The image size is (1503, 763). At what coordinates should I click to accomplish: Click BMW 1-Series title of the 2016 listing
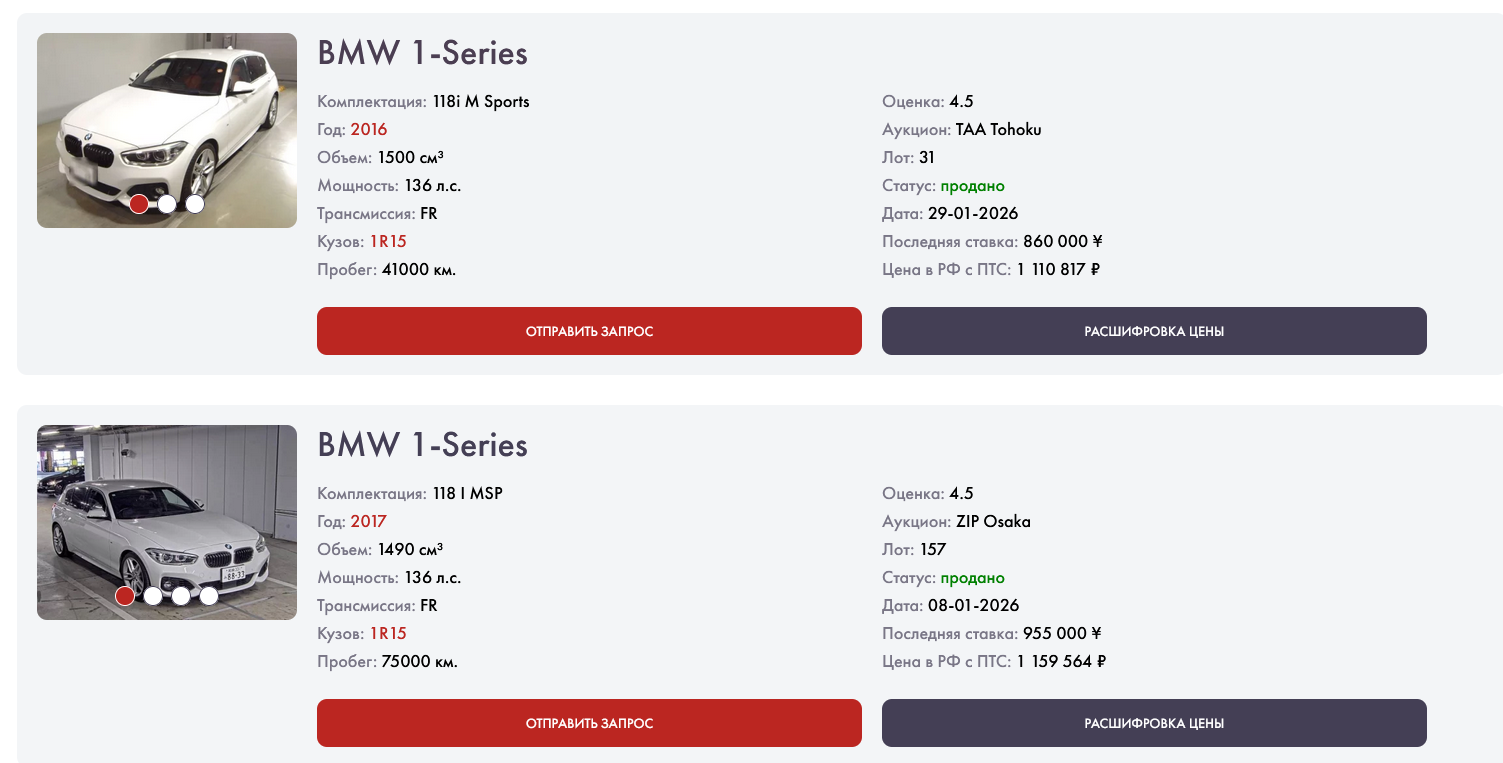(x=422, y=53)
